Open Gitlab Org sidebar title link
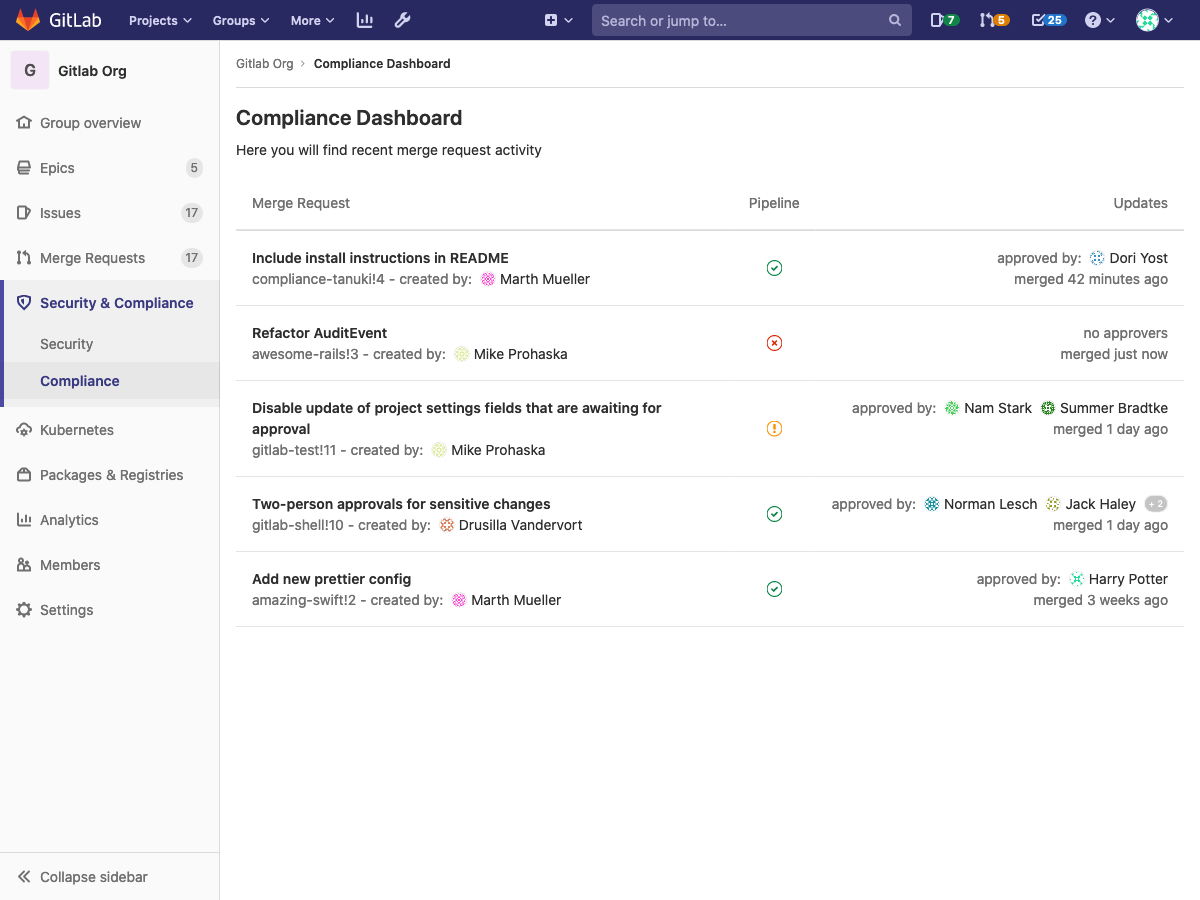Viewport: 1200px width, 900px height. [x=92, y=71]
